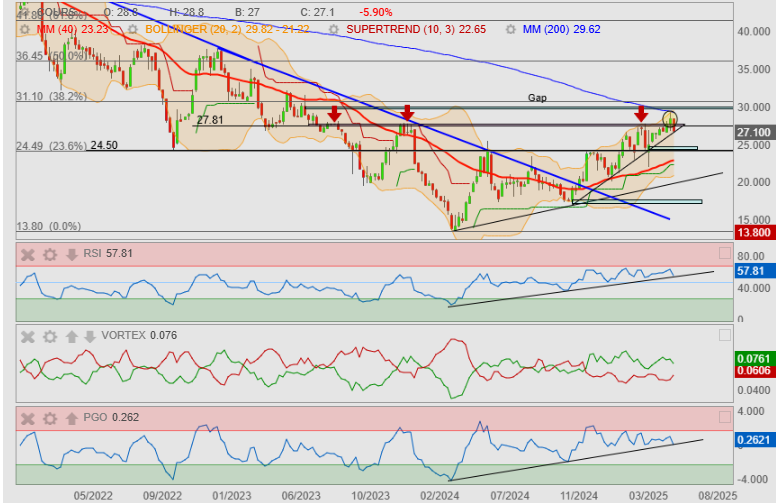Click the 01/2023 date on time axis
Image resolution: width=776 pixels, height=503 pixels.
(232, 496)
